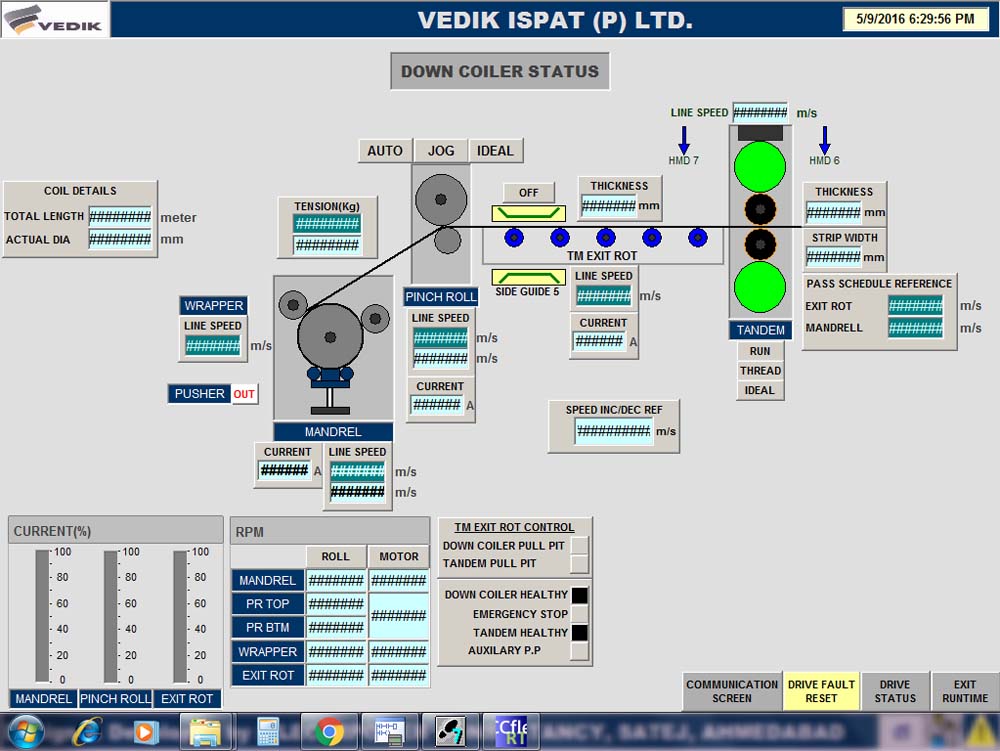Click the Emergency Stop status lamp
This screenshot has height=751, width=1000.
(x=580, y=614)
